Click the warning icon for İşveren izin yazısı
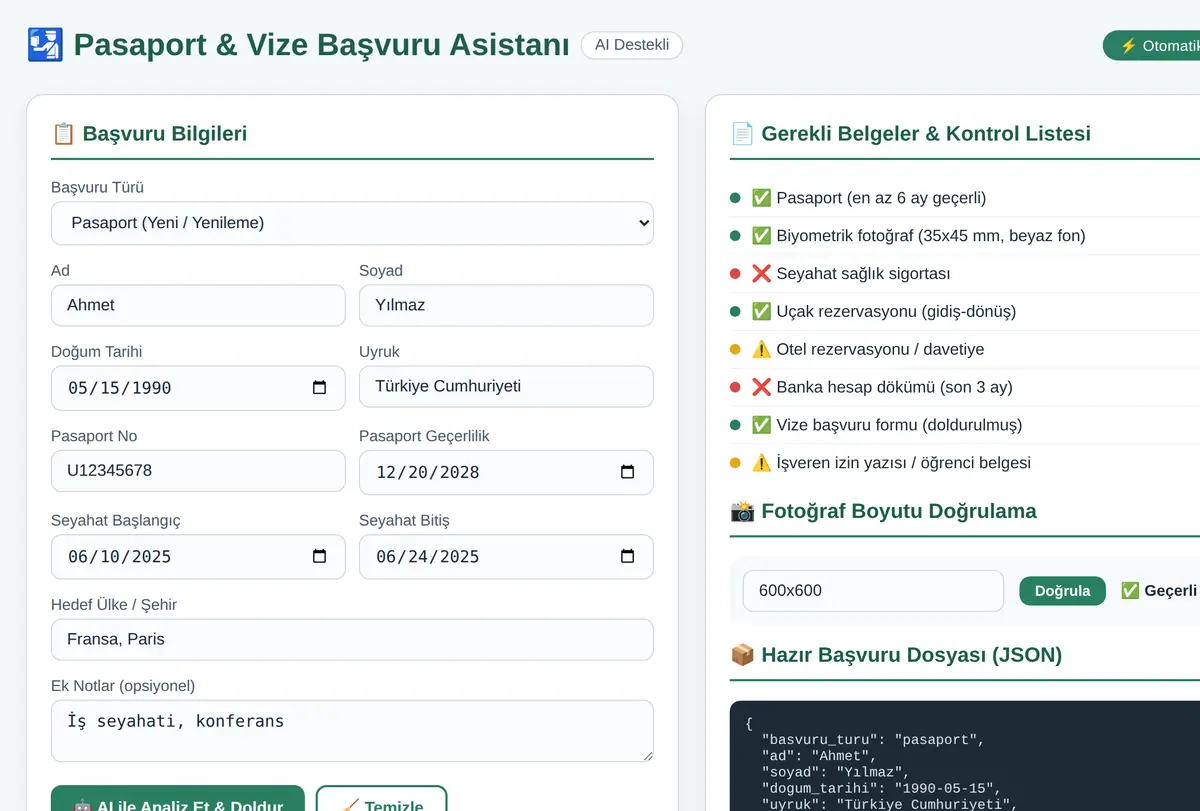Image resolution: width=1200 pixels, height=811 pixels. click(x=761, y=463)
